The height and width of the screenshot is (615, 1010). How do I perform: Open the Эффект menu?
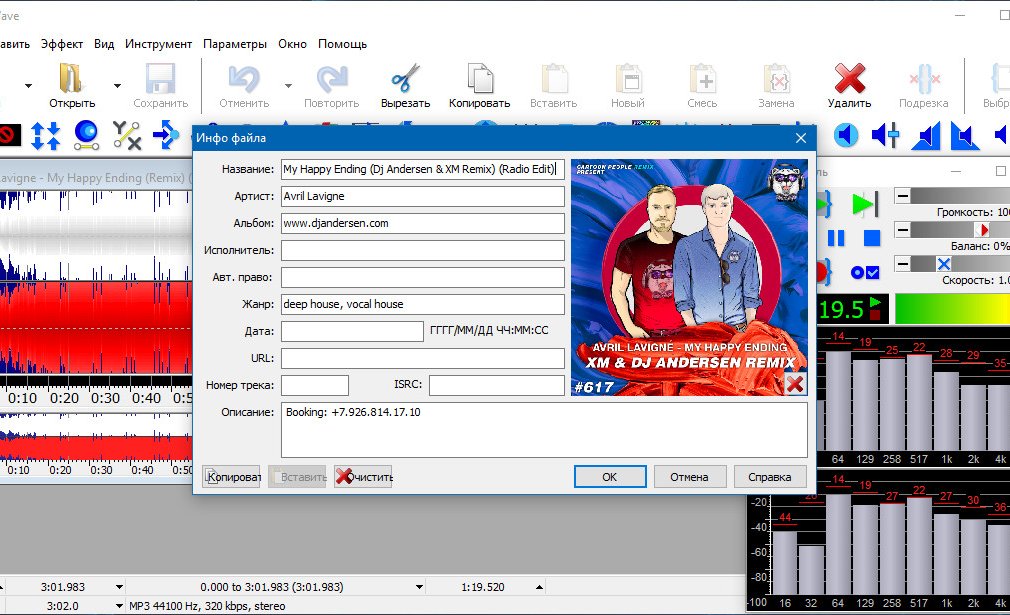pos(62,44)
